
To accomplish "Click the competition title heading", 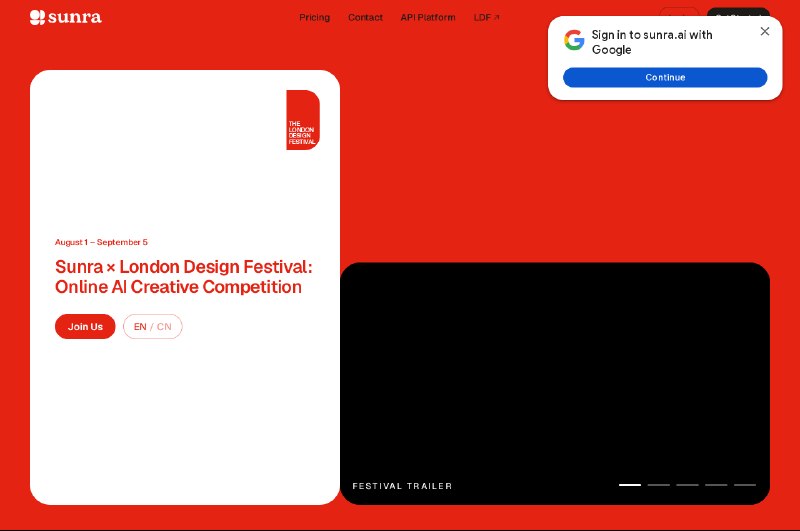I will pos(184,276).
